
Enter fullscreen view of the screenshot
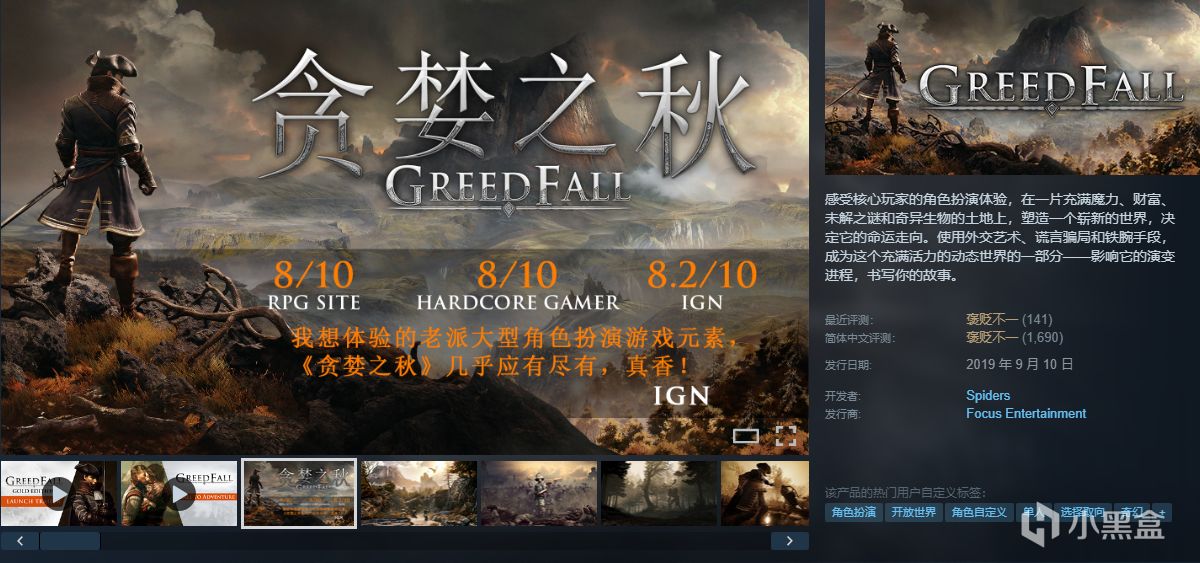786,435
